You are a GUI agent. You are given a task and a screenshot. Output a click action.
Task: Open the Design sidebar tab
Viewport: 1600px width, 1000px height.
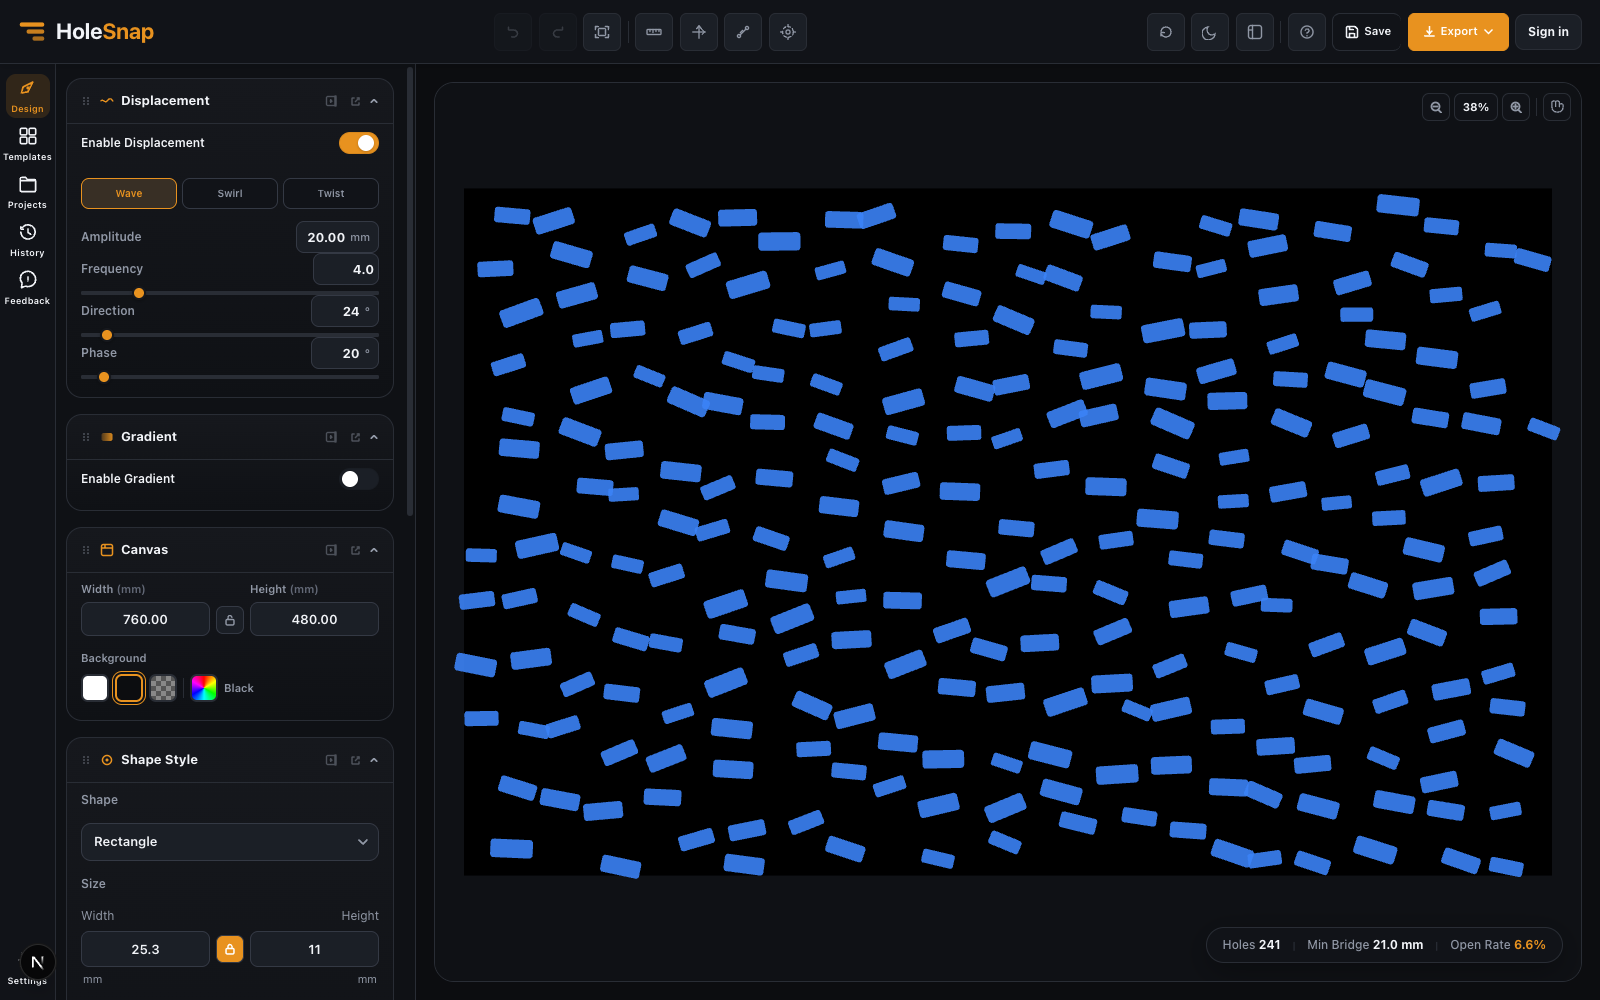[x=27, y=96]
